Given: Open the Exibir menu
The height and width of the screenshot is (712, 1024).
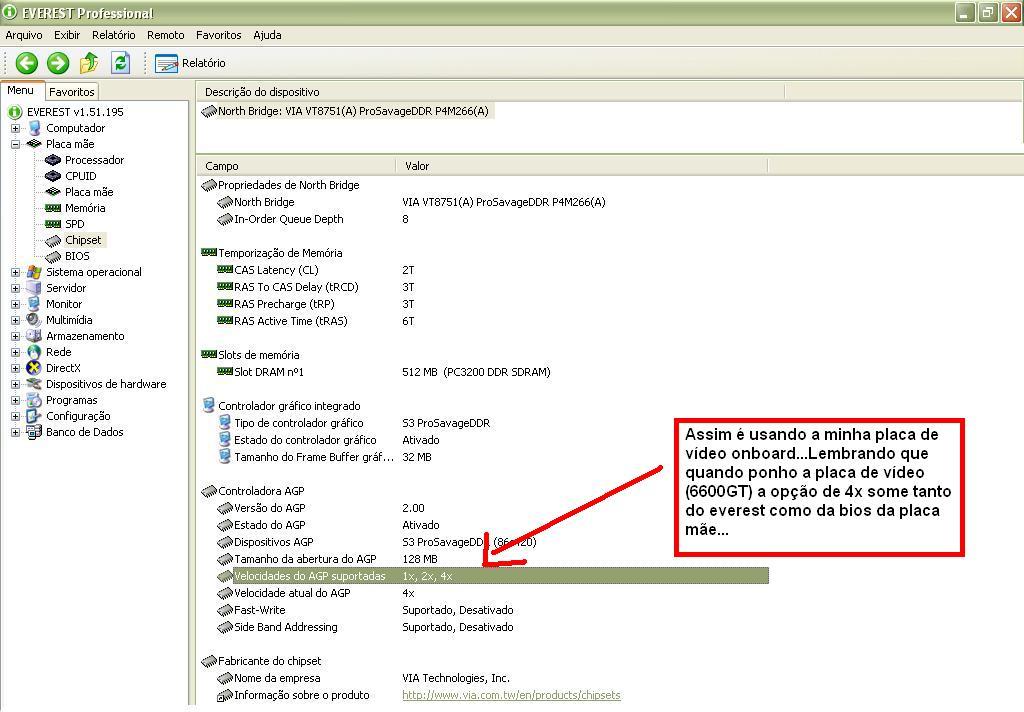Looking at the screenshot, I should pos(67,35).
